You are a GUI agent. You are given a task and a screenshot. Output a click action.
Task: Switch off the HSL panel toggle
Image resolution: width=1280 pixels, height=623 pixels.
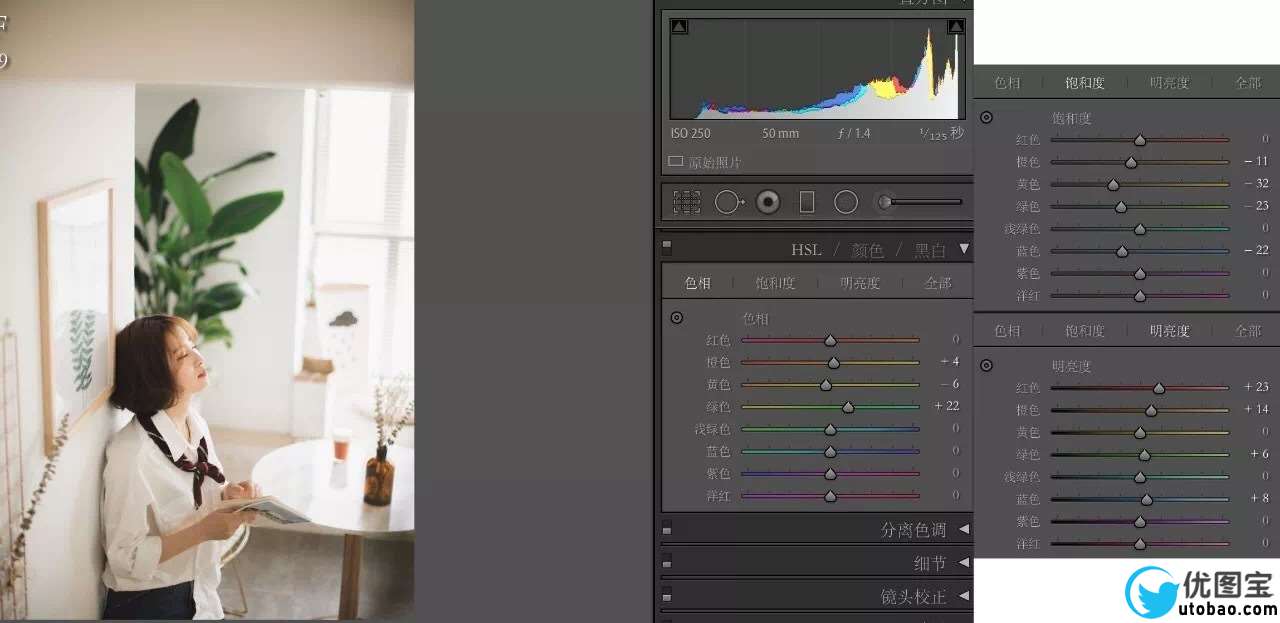coord(667,246)
